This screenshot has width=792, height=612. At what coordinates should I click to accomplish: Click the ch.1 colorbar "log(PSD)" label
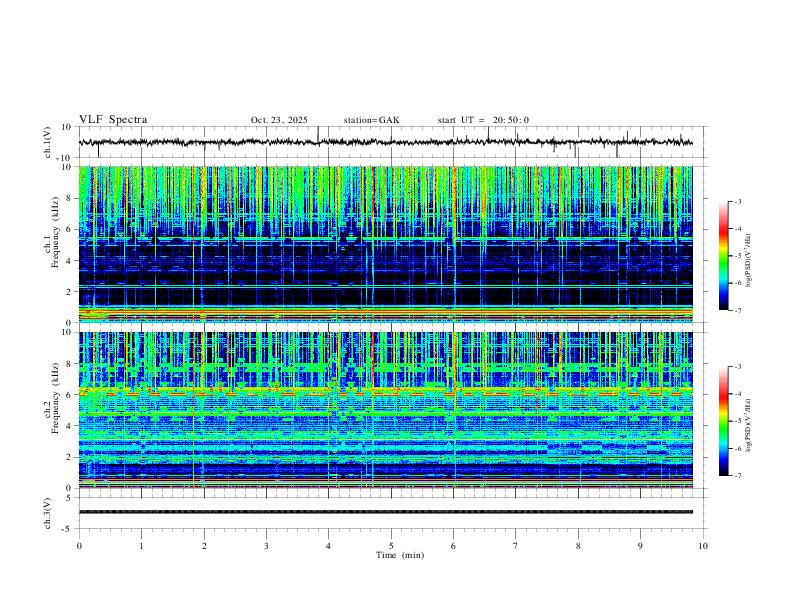point(750,261)
